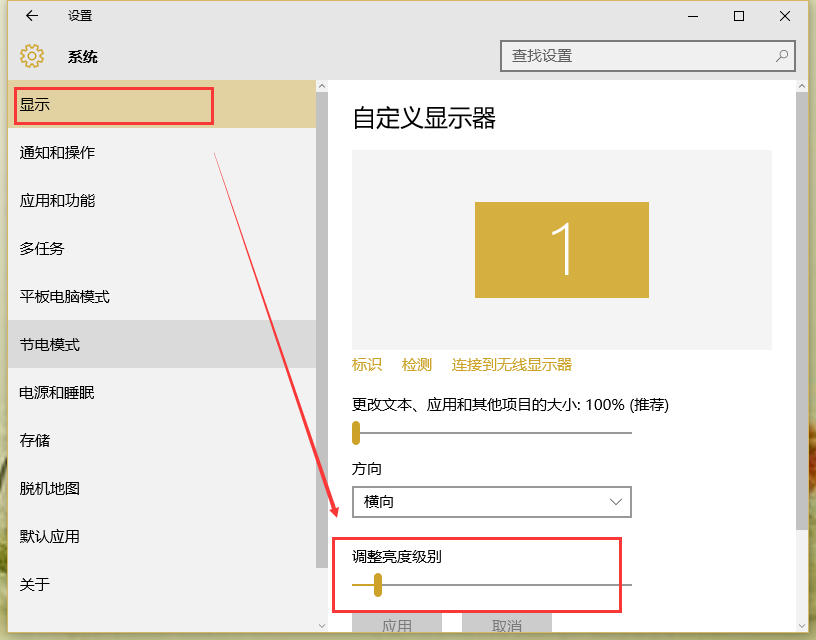Click the System gear icon

32,56
